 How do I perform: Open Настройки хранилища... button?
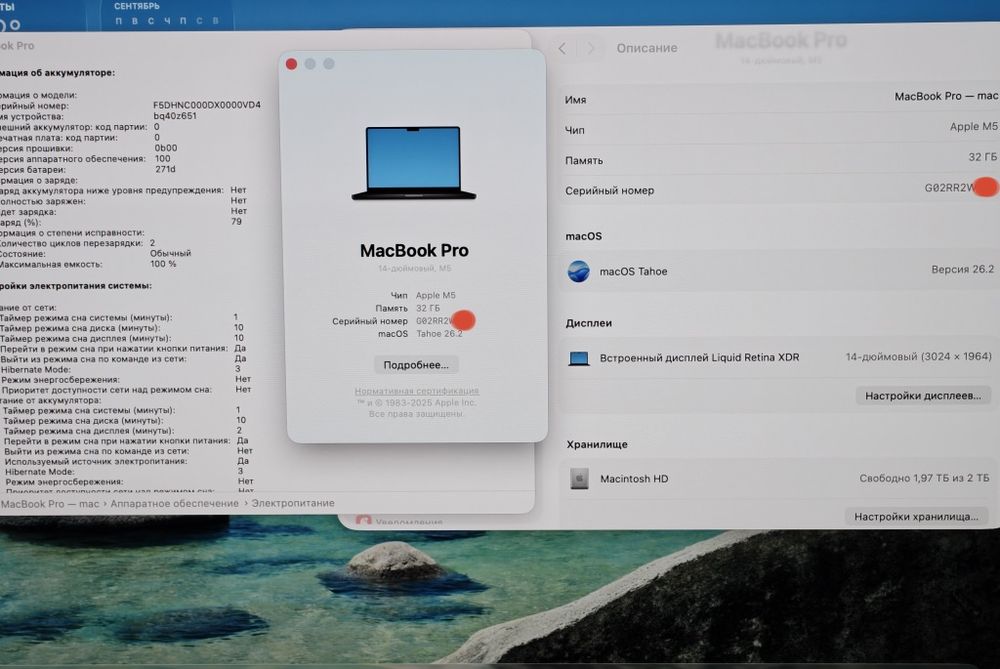click(916, 517)
